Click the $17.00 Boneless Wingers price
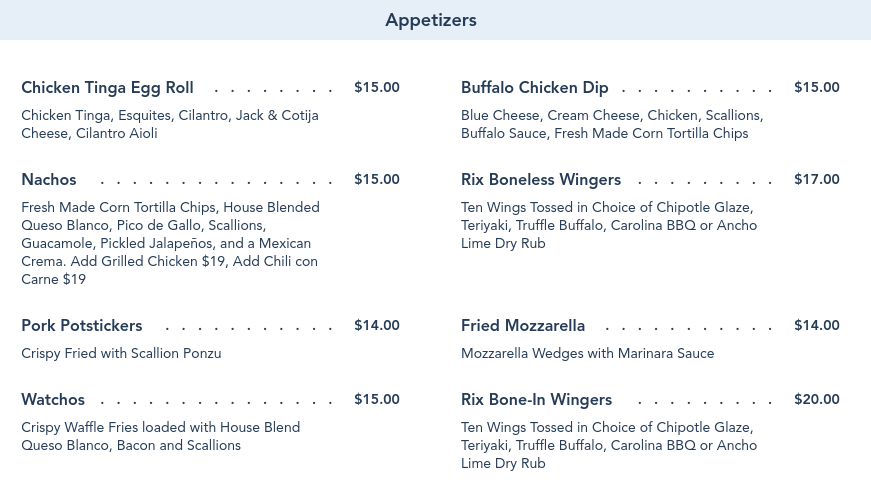 [817, 179]
